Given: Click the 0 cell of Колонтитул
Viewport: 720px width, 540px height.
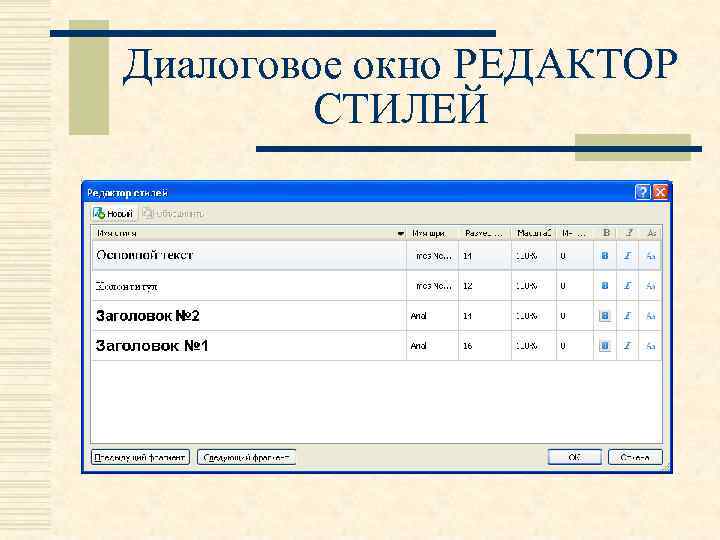Looking at the screenshot, I should point(575,286).
